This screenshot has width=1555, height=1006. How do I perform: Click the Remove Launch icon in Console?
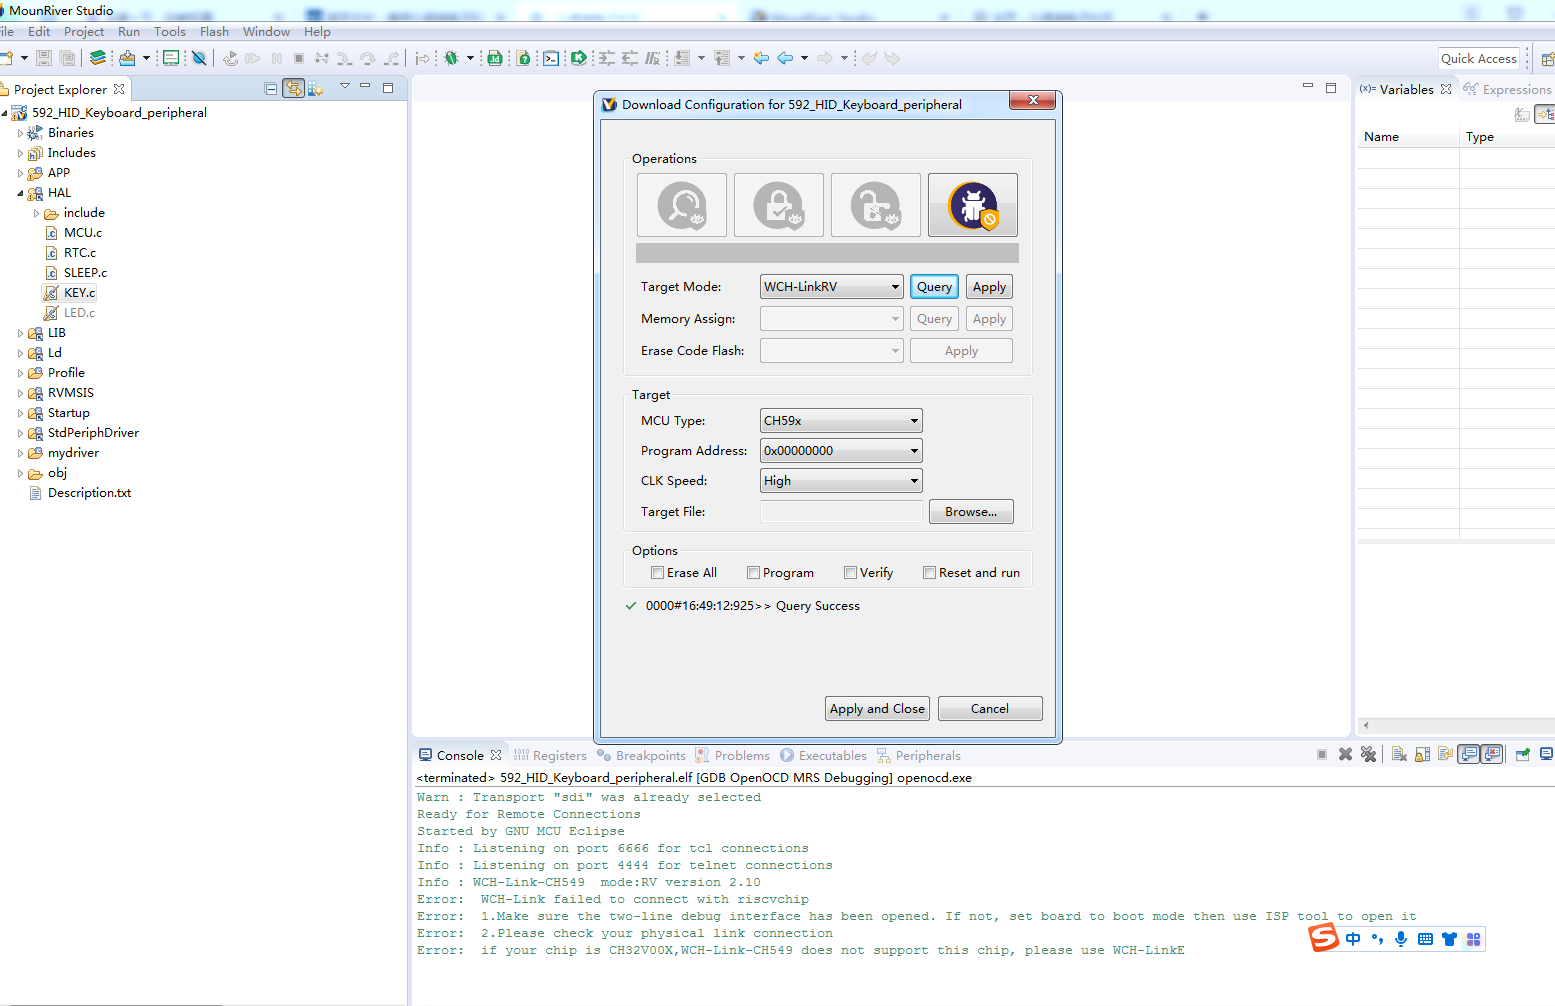click(1345, 754)
